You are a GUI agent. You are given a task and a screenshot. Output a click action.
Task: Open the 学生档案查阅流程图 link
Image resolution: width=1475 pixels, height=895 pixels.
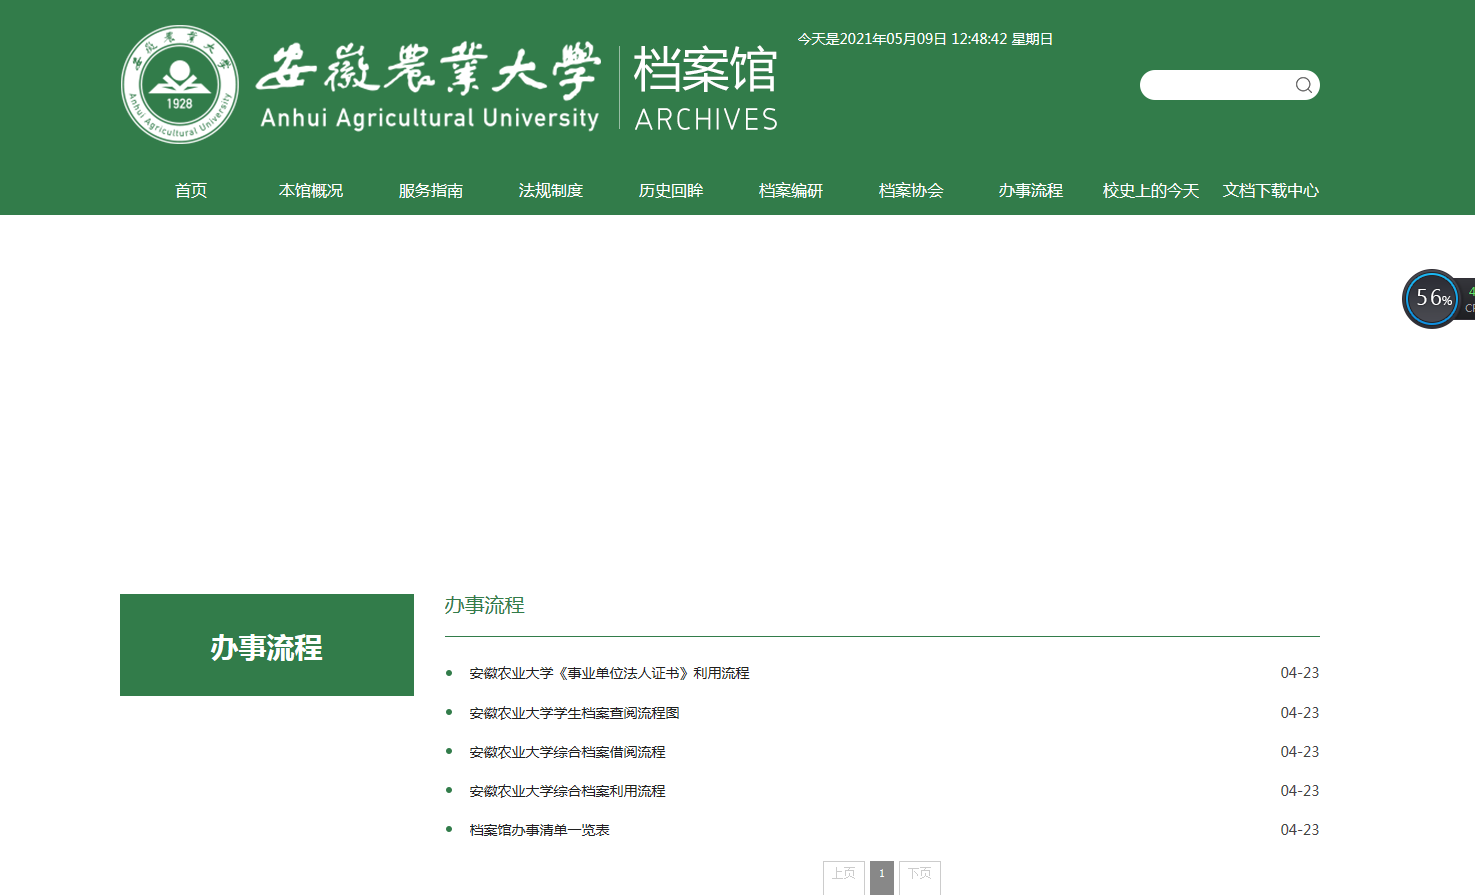pos(574,713)
